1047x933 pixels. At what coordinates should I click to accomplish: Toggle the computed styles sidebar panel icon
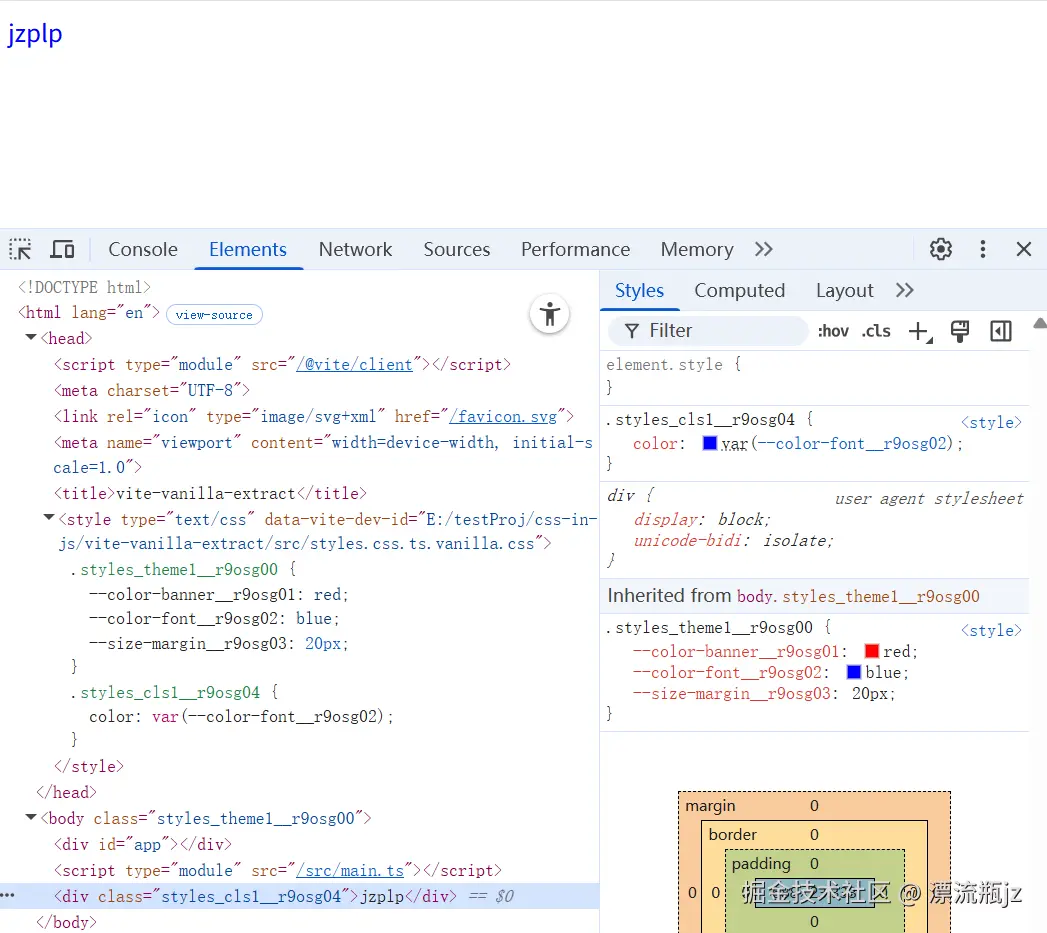tap(1000, 330)
